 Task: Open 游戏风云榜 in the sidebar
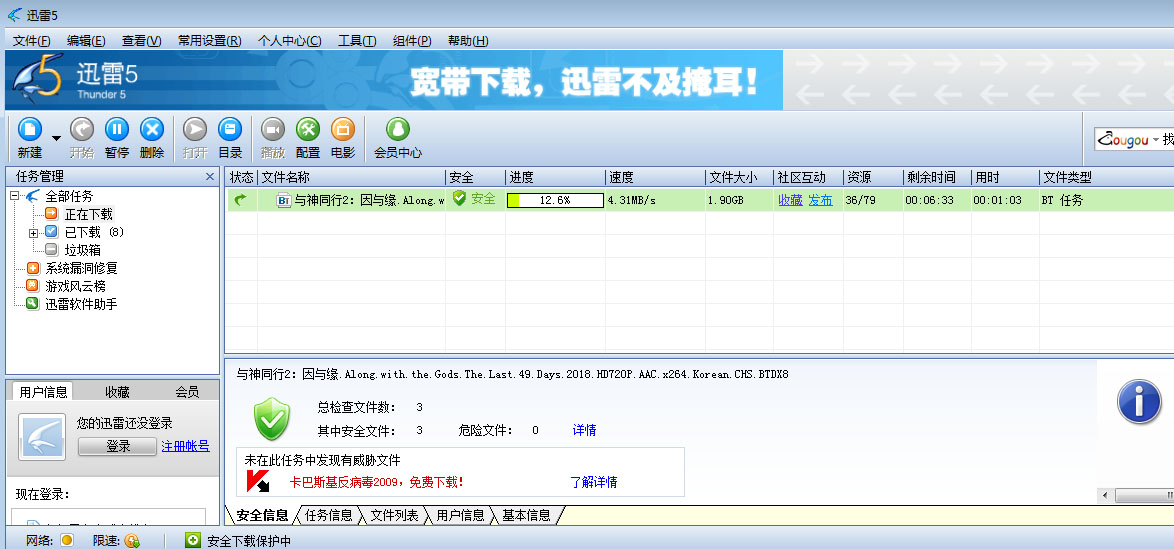75,286
